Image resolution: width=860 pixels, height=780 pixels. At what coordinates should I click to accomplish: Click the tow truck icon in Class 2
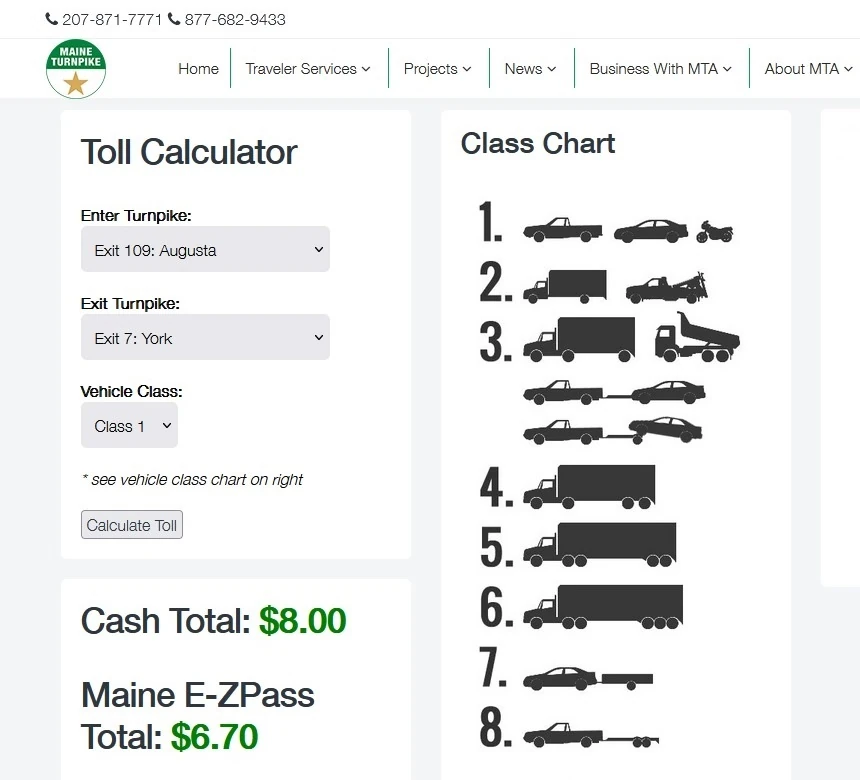(668, 287)
